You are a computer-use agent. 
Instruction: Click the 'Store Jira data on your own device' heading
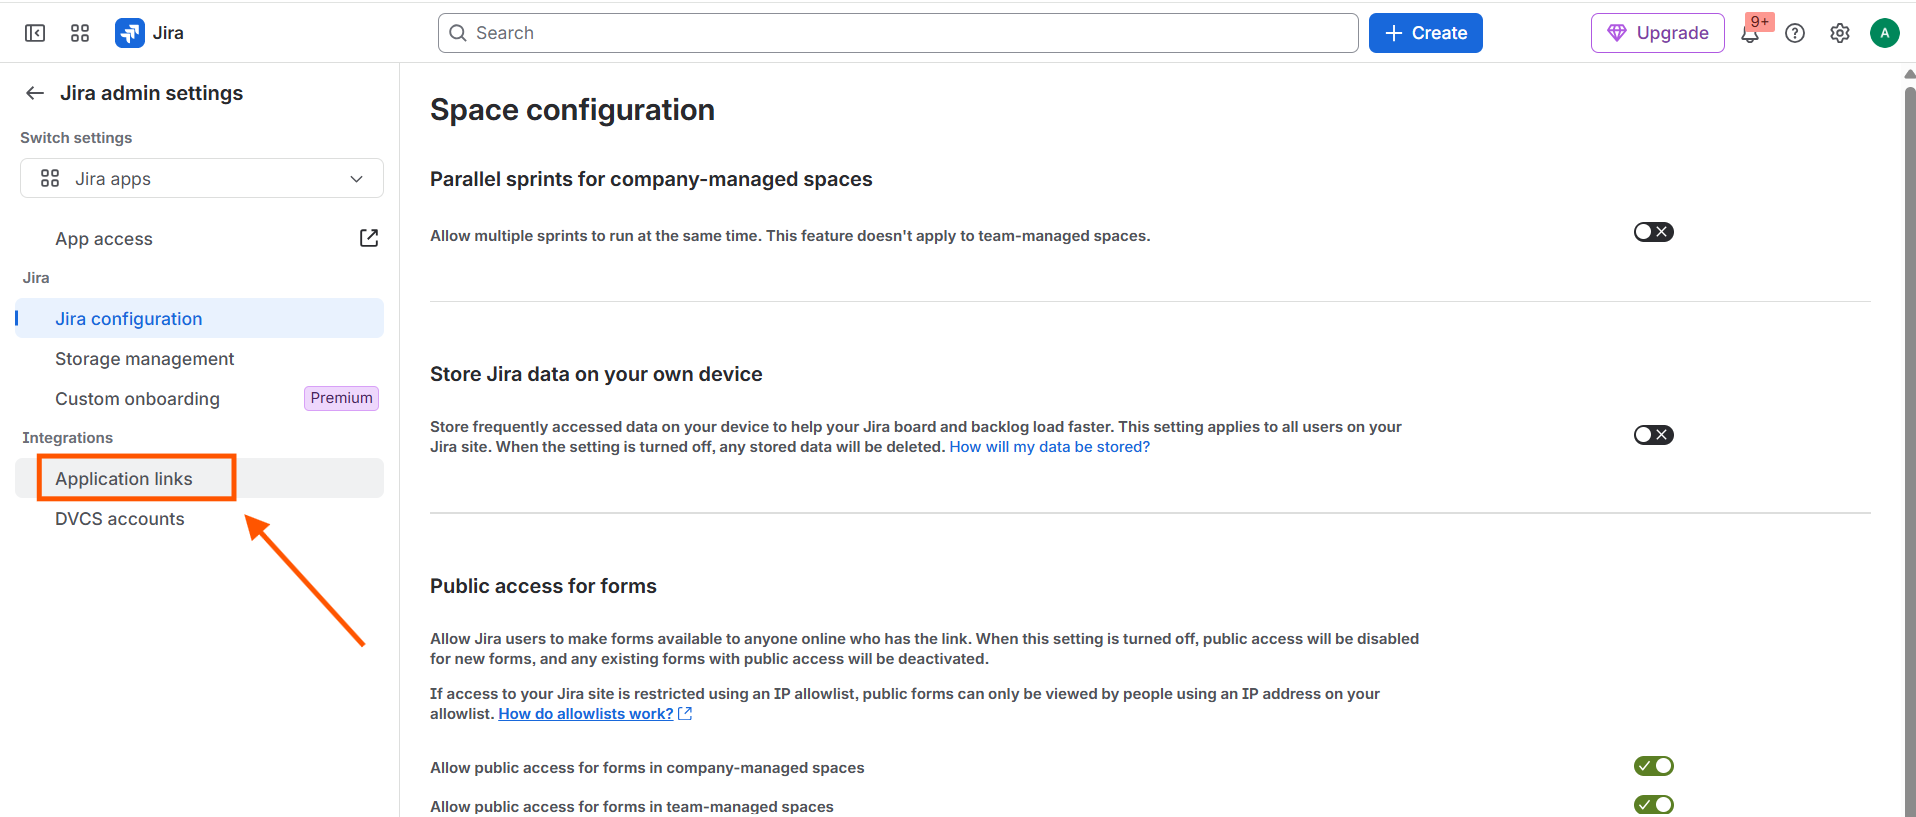pyautogui.click(x=596, y=374)
